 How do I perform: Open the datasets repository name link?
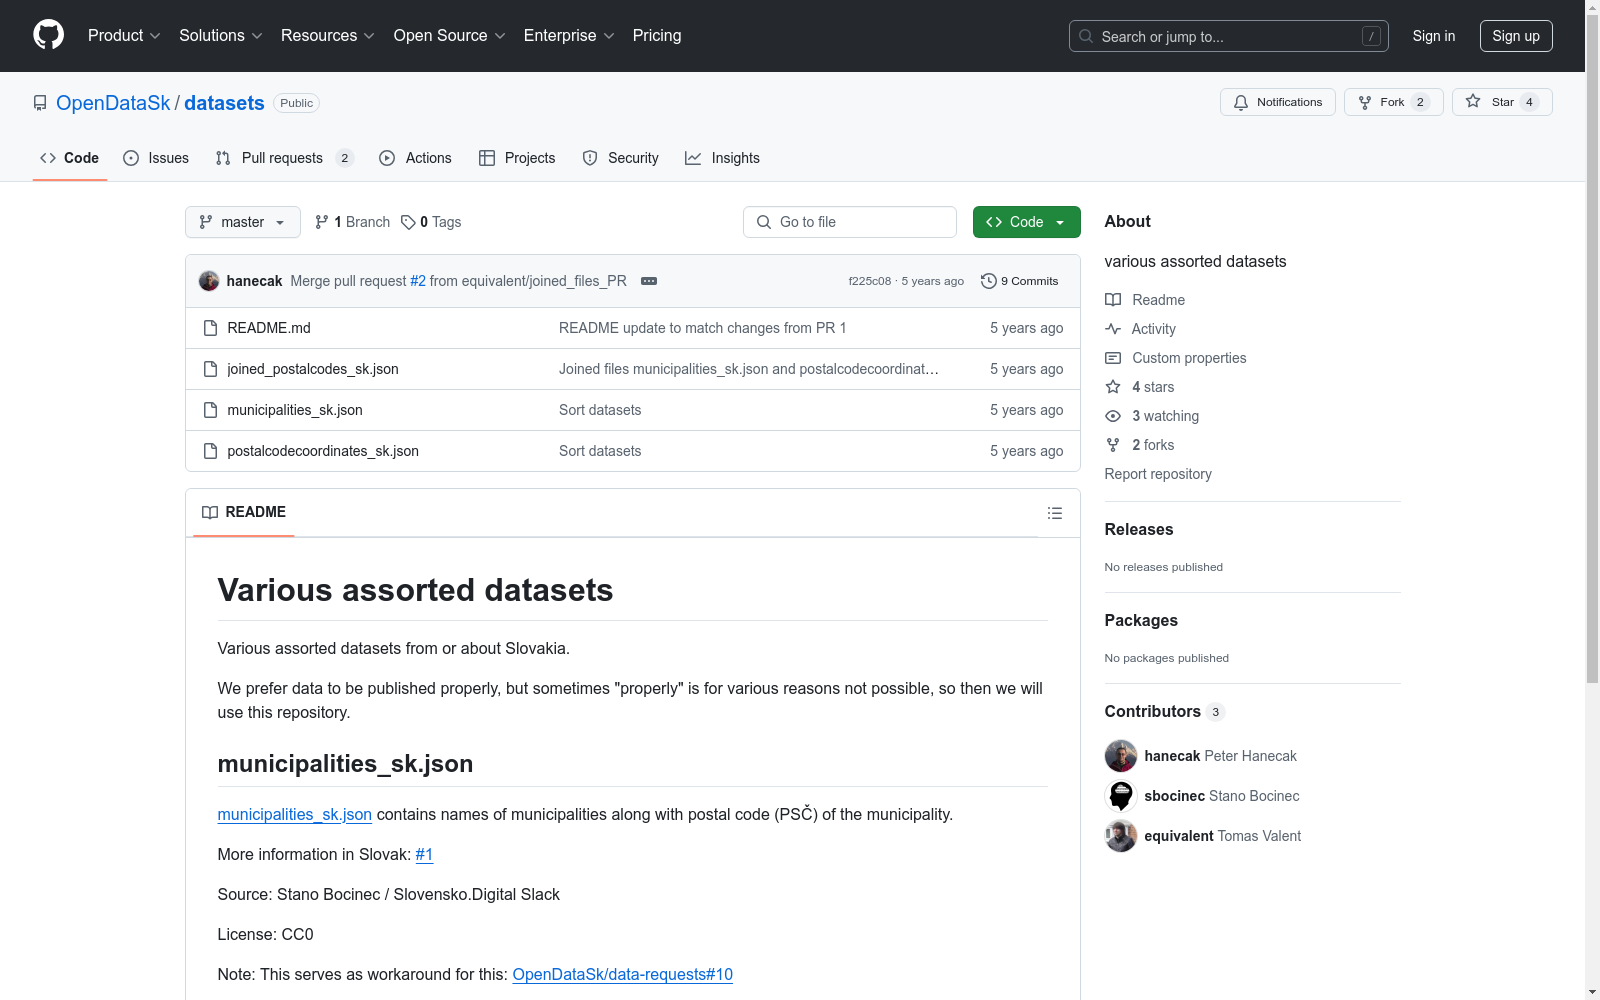tap(224, 103)
